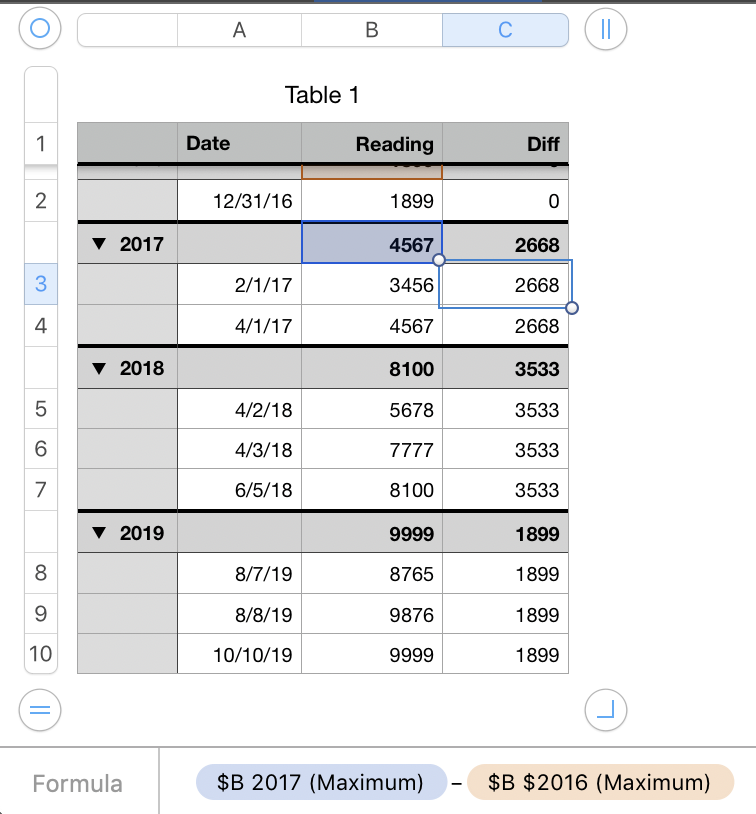Click the add-column handle at top right
This screenshot has width=756, height=814.
click(x=605, y=29)
